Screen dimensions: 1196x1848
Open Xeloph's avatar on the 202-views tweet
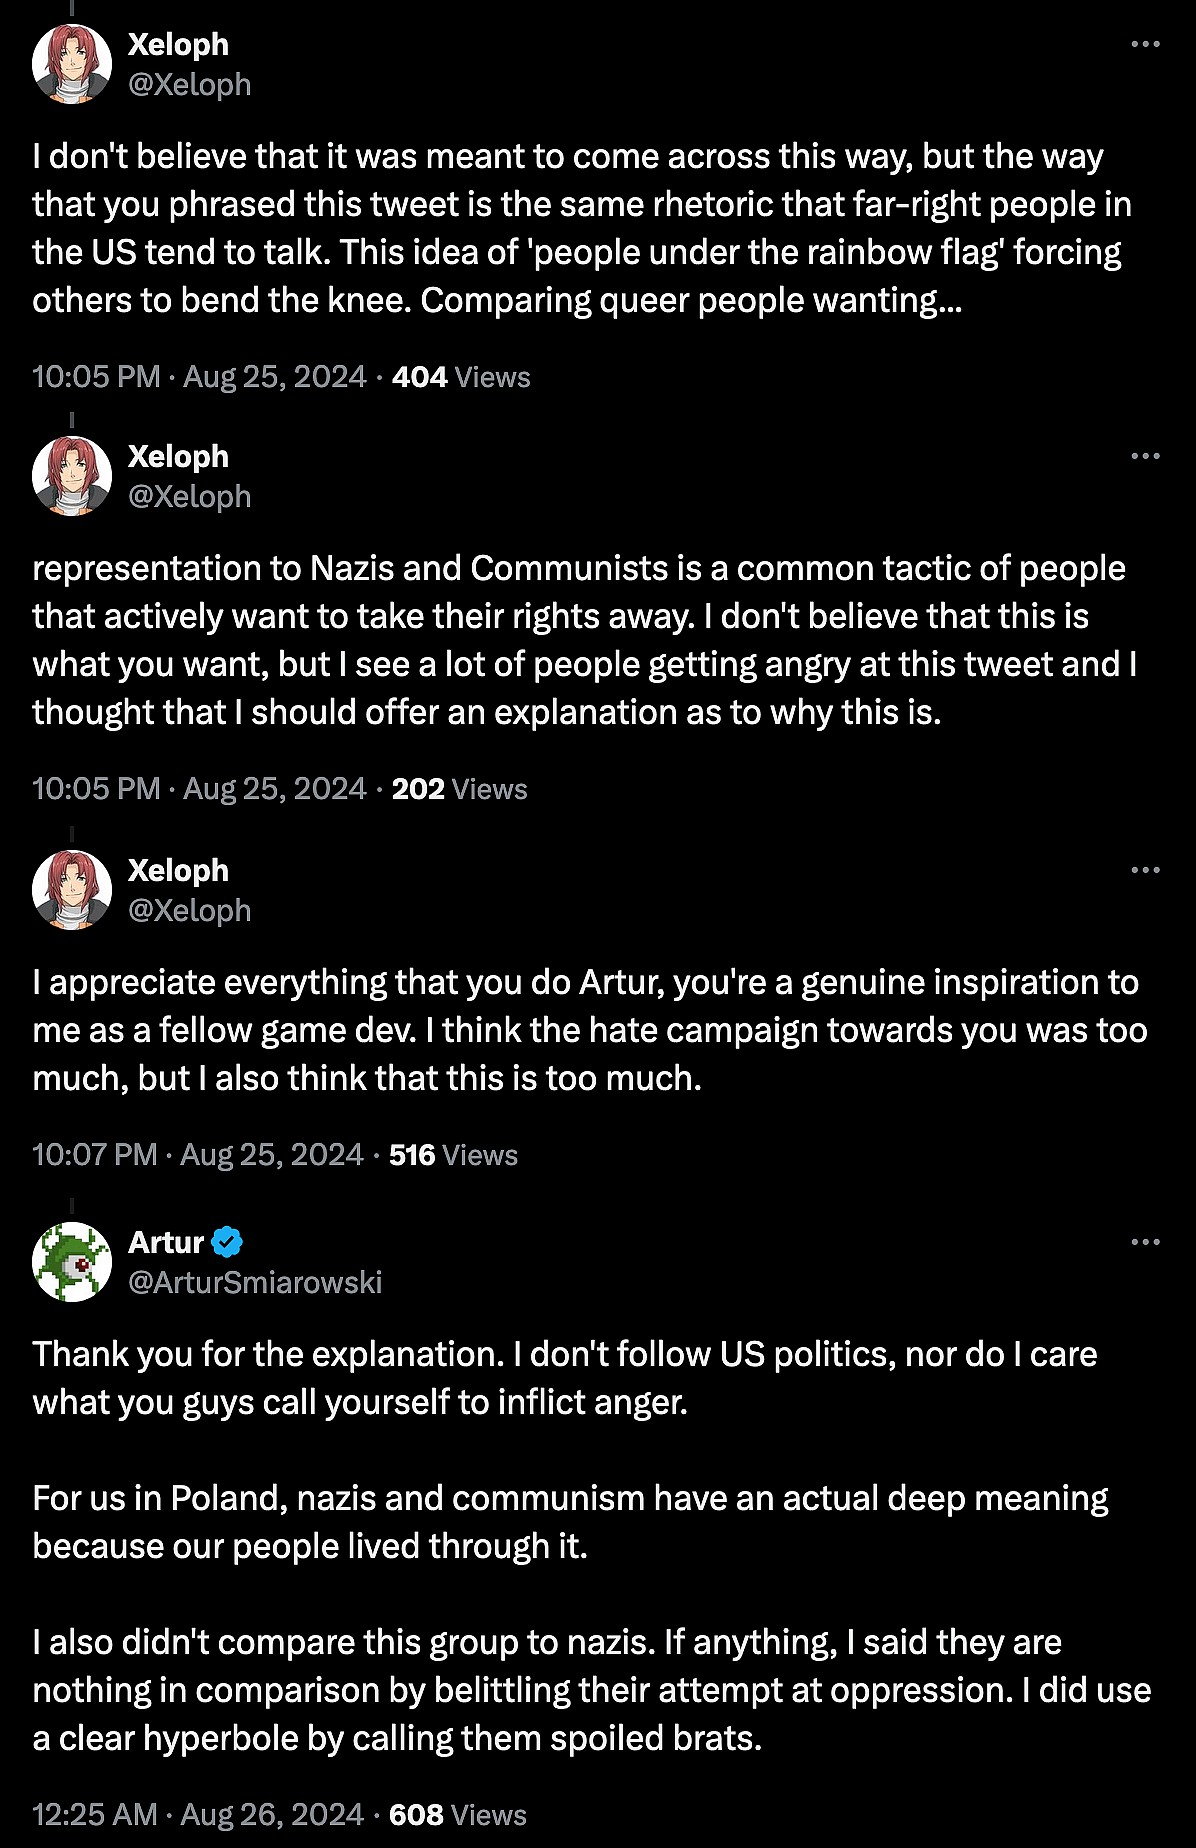click(x=72, y=476)
